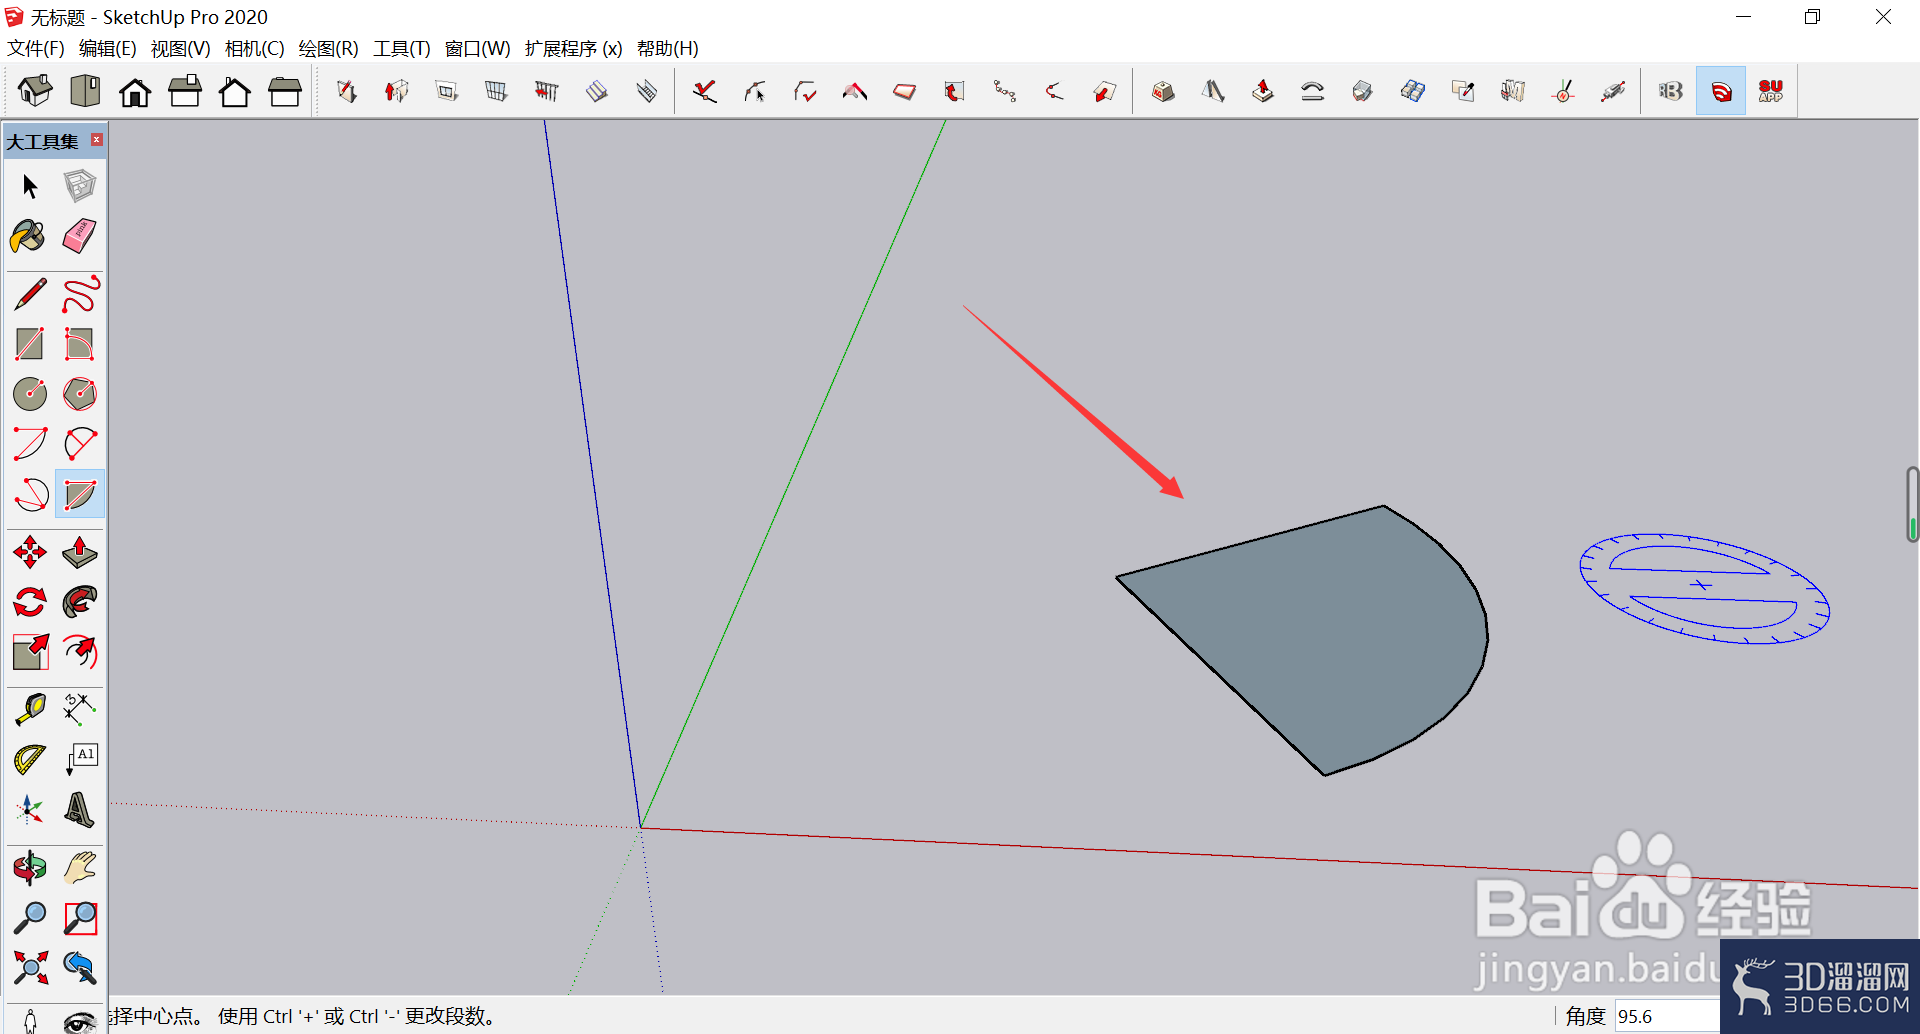
Task: Choose the 3-Point Arc tool
Action: [x=30, y=494]
